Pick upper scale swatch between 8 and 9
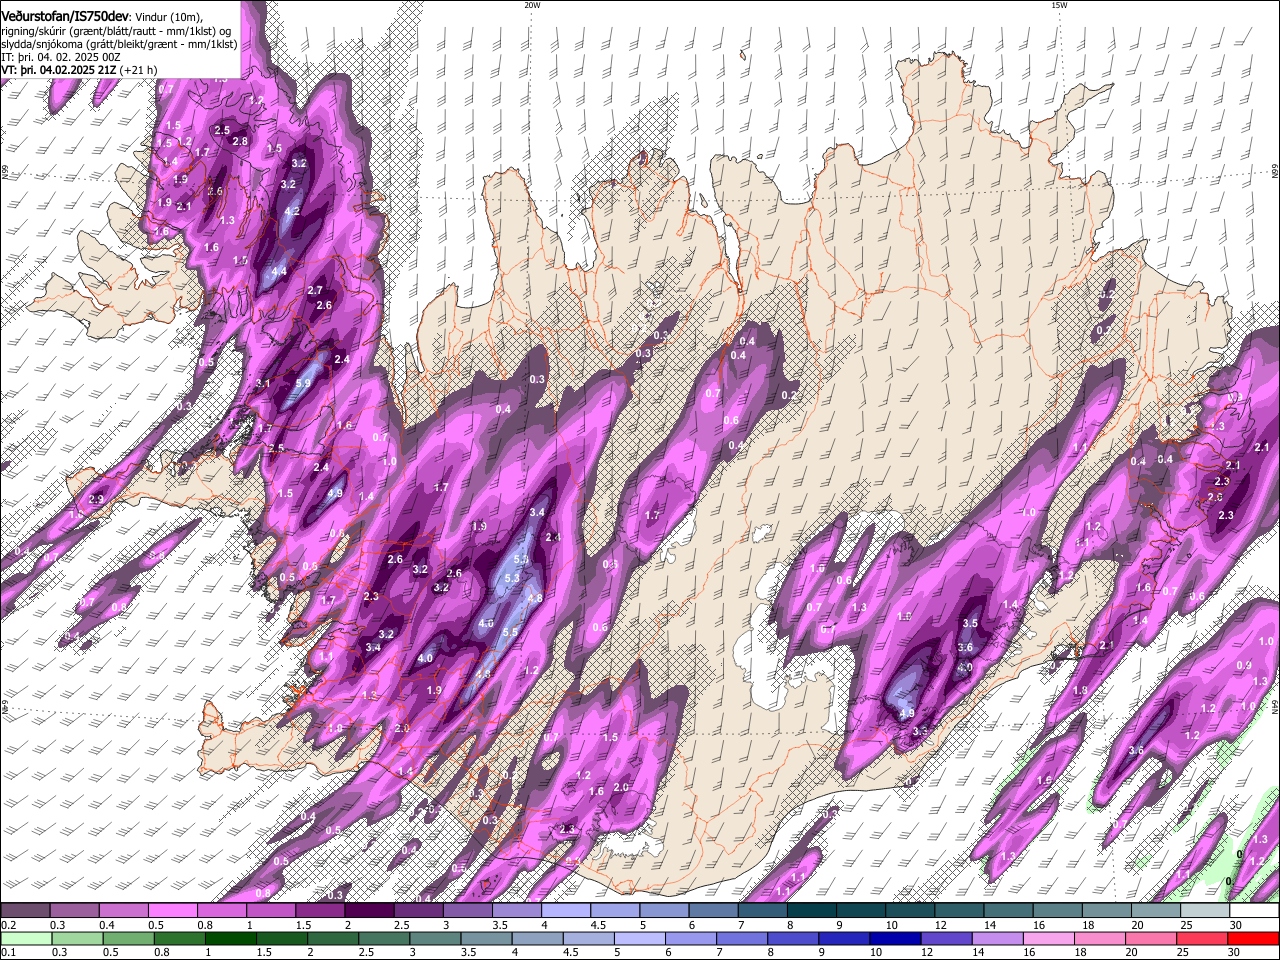The width and height of the screenshot is (1280, 960). coord(813,911)
